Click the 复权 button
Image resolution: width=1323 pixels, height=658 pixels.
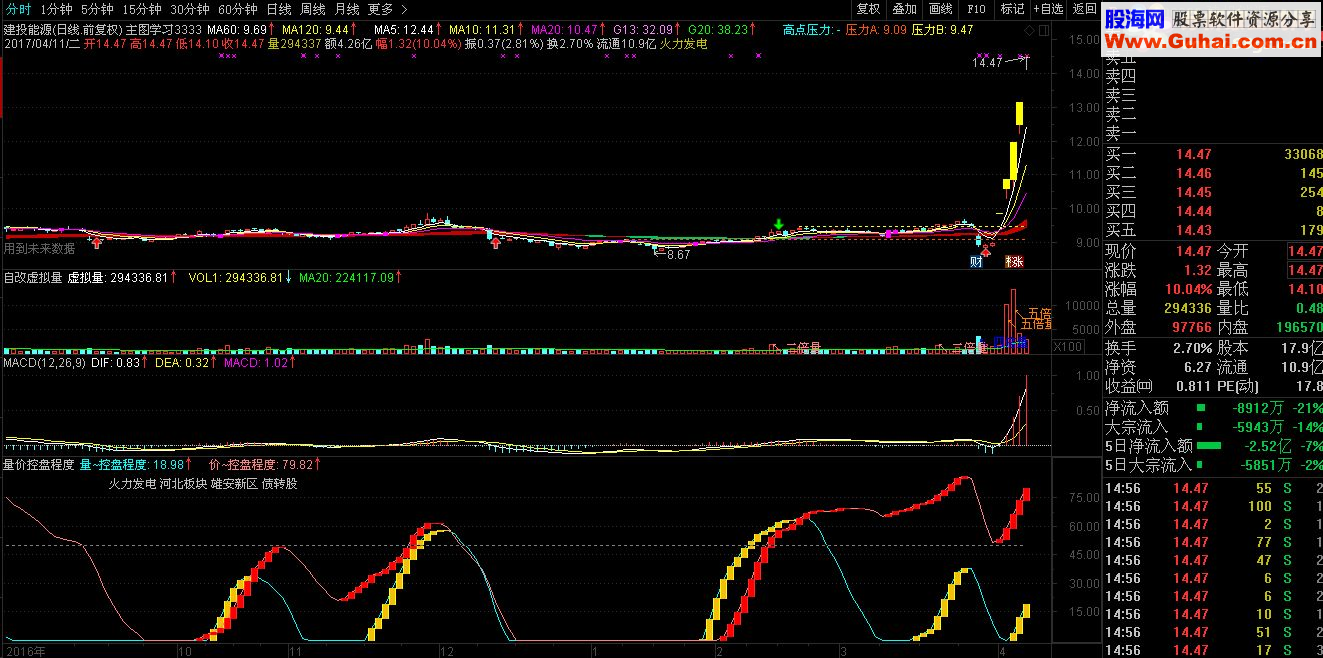click(869, 9)
